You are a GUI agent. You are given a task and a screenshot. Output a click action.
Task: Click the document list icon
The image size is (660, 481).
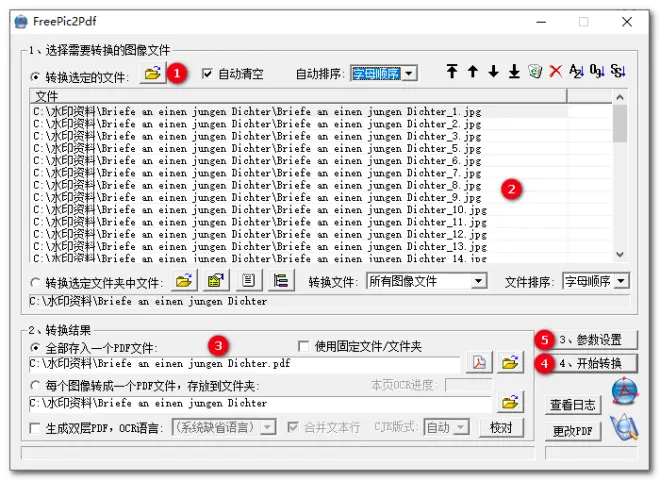248,280
